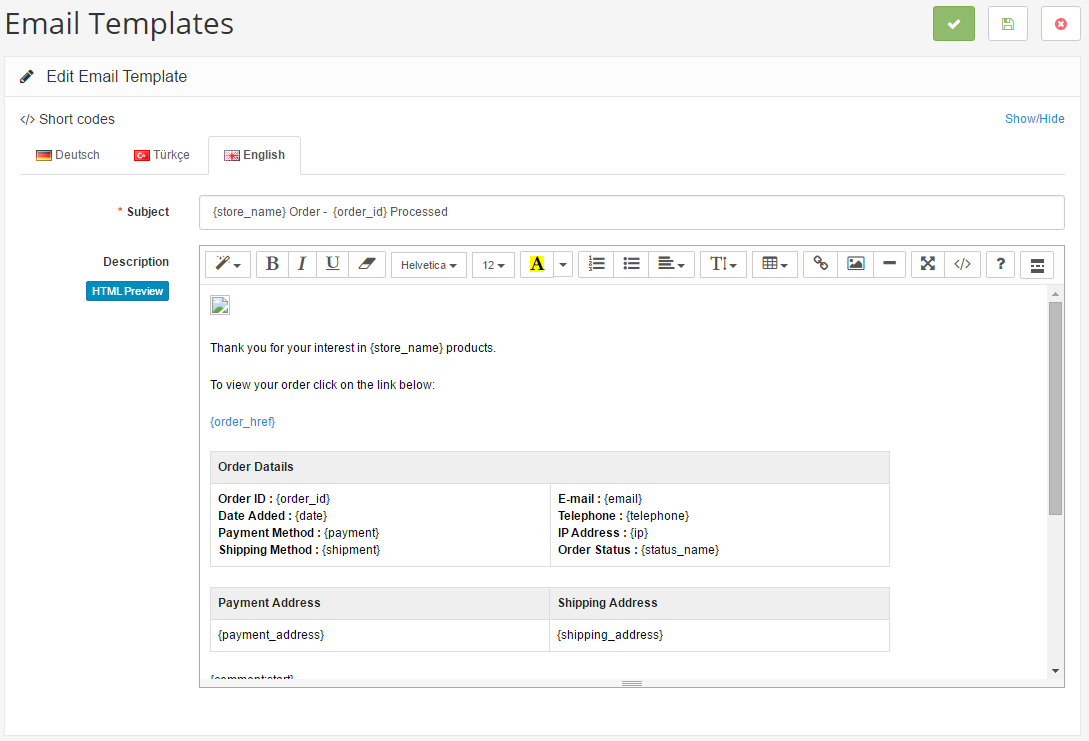The width and height of the screenshot is (1089, 741).
Task: Switch to code view in editor
Action: (x=962, y=265)
